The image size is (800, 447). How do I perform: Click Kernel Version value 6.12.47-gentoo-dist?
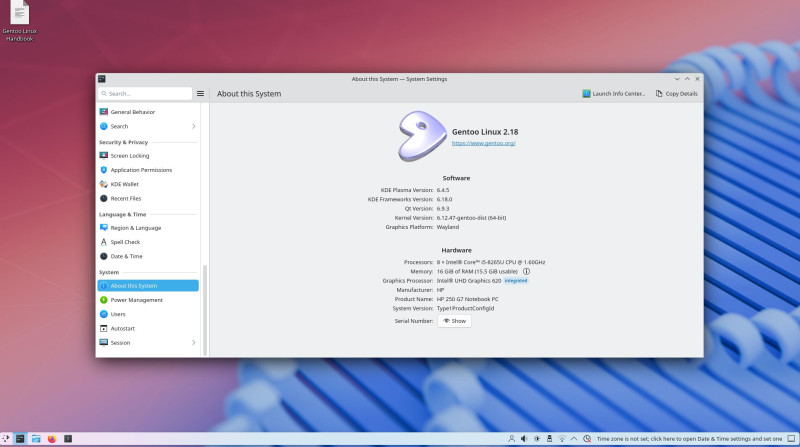click(471, 218)
